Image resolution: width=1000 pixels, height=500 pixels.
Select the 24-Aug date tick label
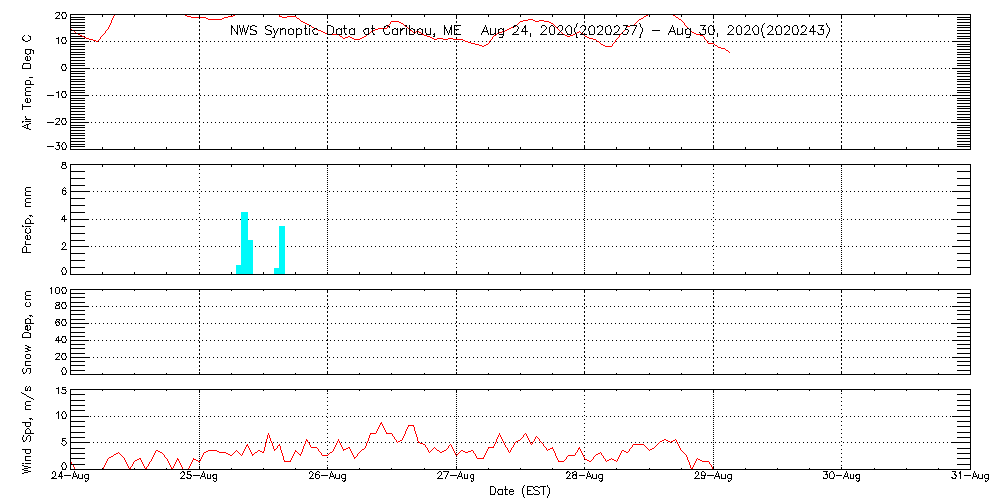pos(71,478)
